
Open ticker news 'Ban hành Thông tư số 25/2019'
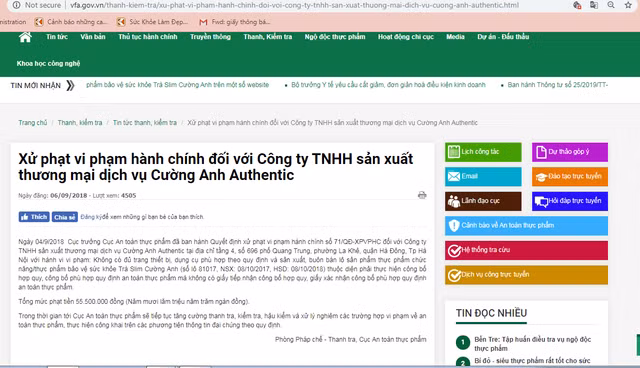[x=558, y=85]
